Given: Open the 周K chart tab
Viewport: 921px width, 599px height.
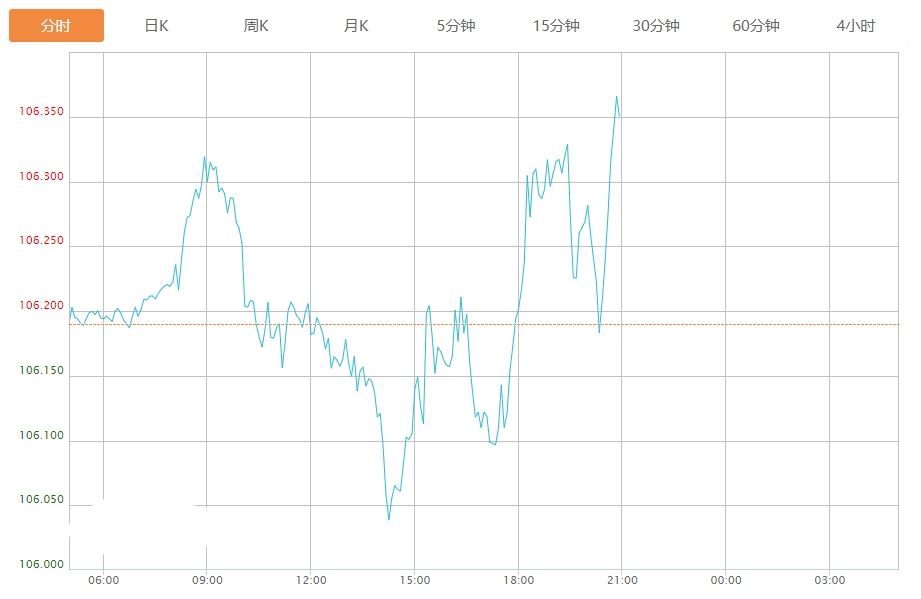Looking at the screenshot, I should point(256,26).
